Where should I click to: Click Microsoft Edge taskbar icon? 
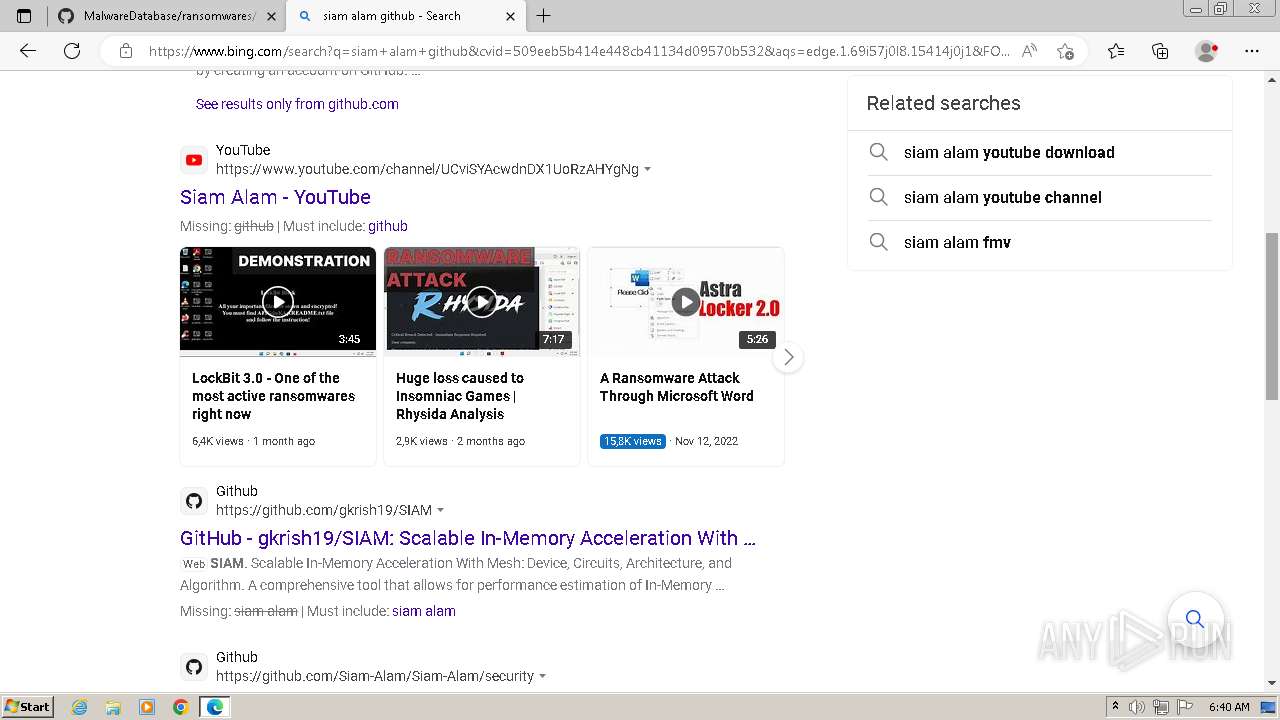[x=215, y=707]
